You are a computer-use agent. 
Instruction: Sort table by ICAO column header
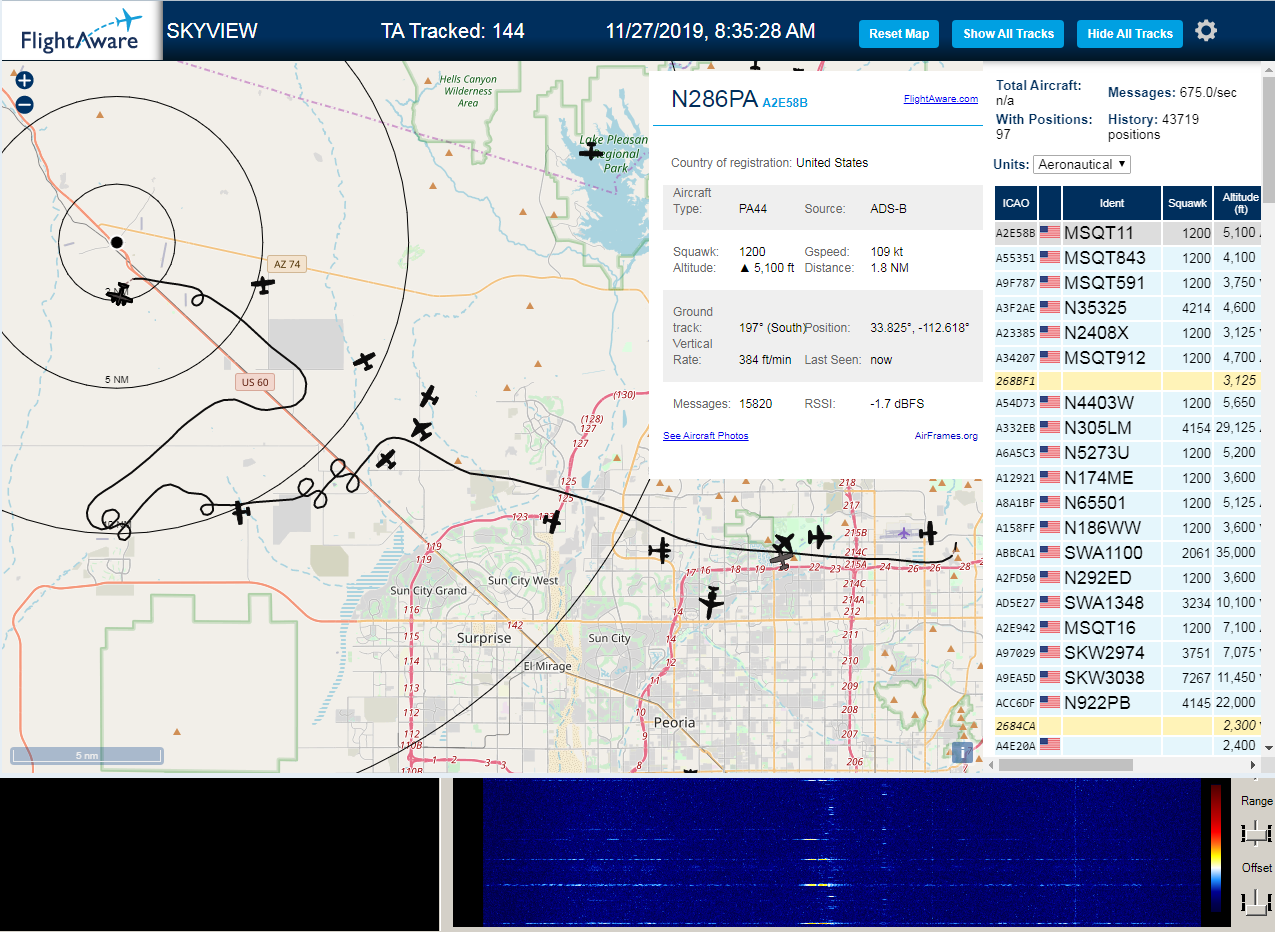(x=1016, y=203)
